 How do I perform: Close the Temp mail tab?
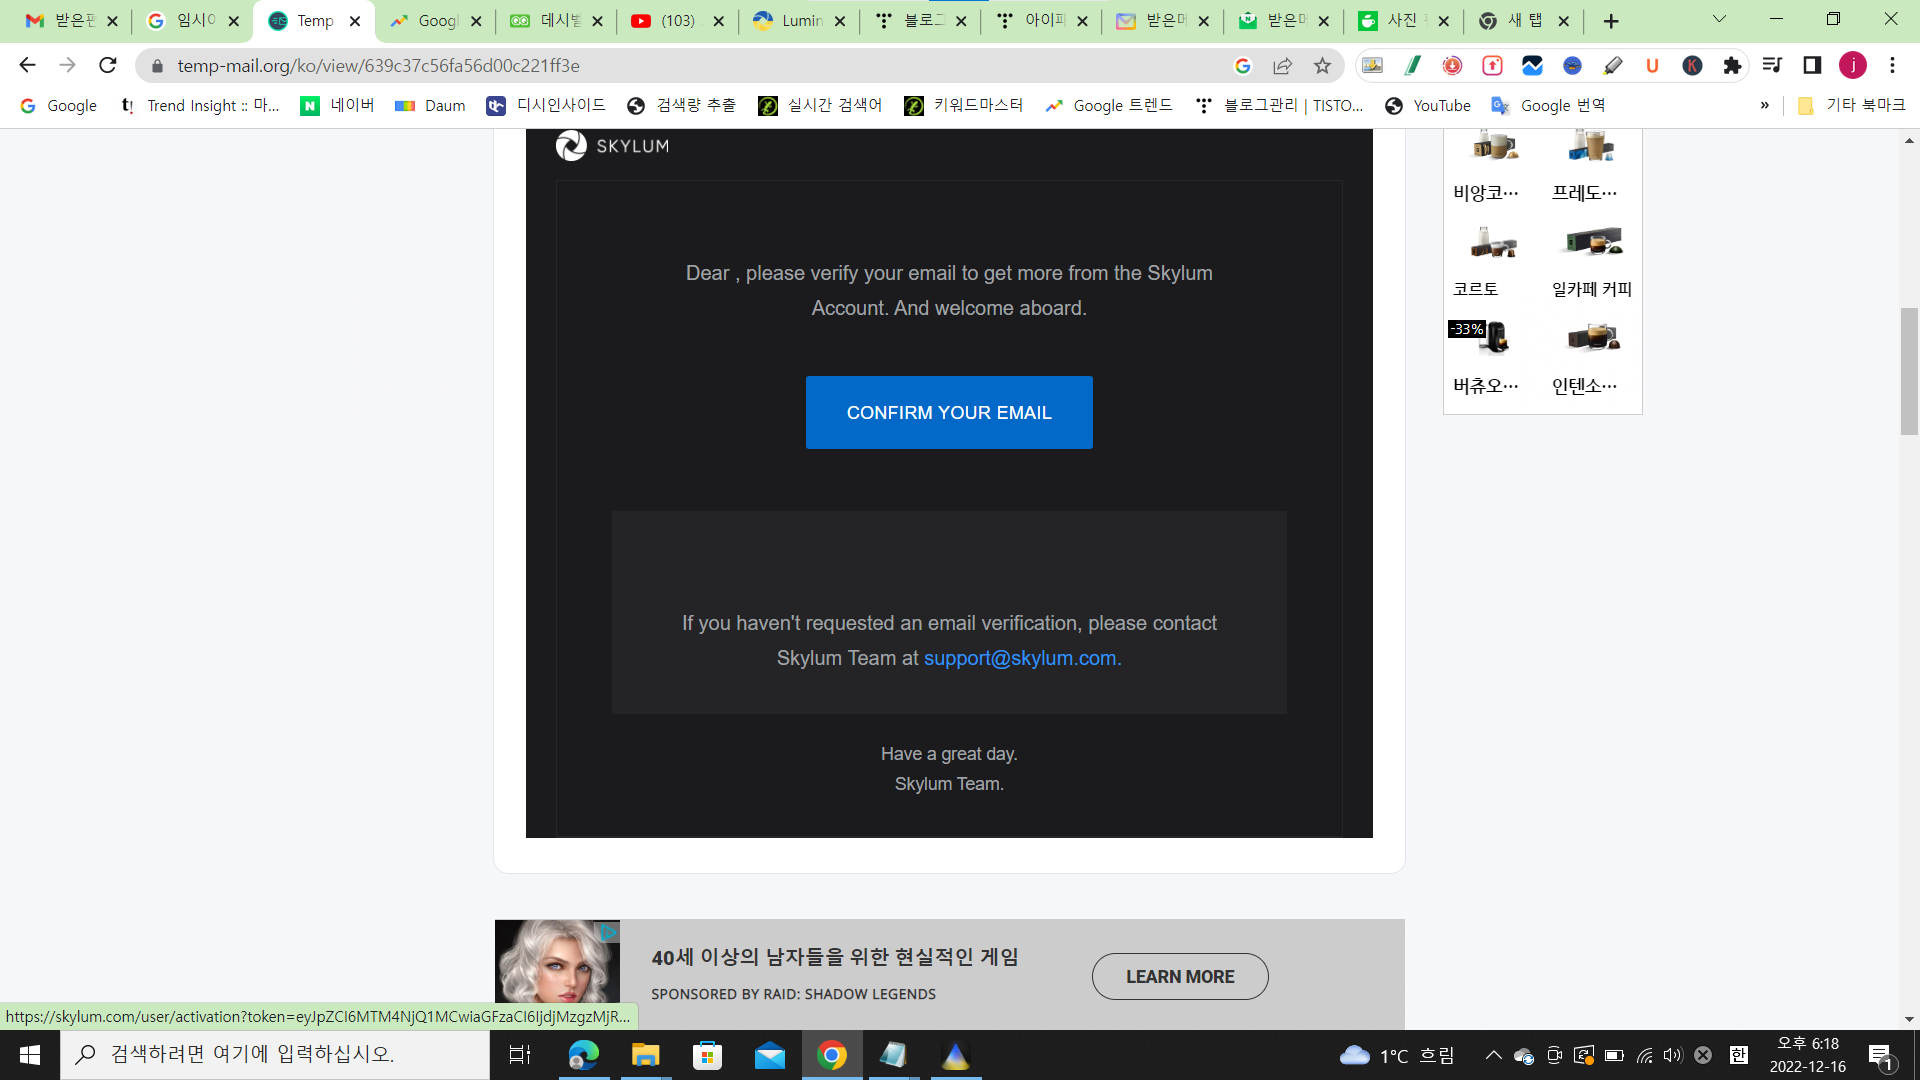pos(354,20)
